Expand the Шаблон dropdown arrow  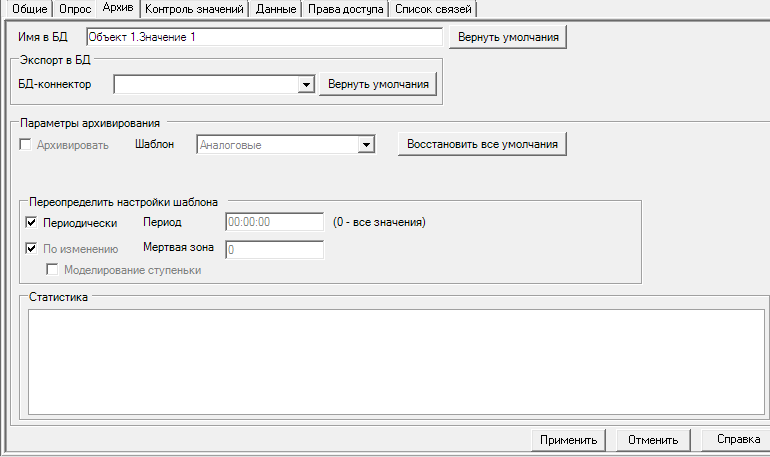click(x=366, y=145)
